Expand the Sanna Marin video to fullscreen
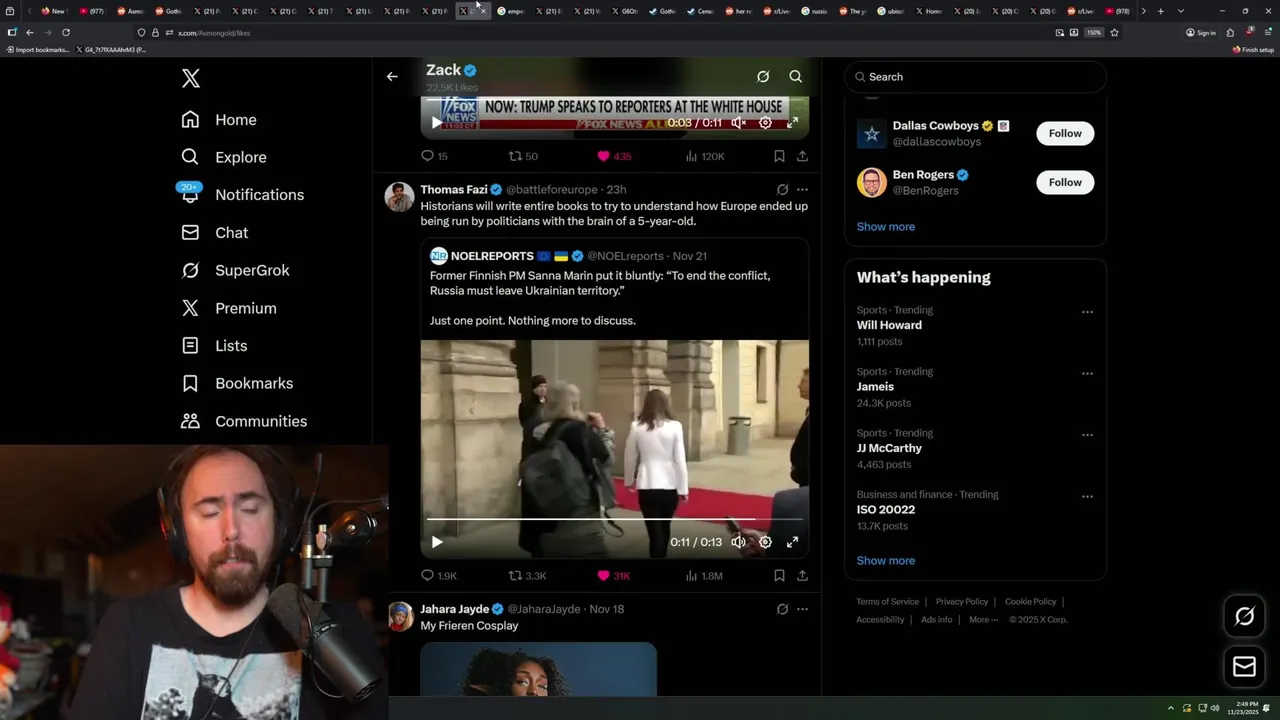 pyautogui.click(x=792, y=542)
